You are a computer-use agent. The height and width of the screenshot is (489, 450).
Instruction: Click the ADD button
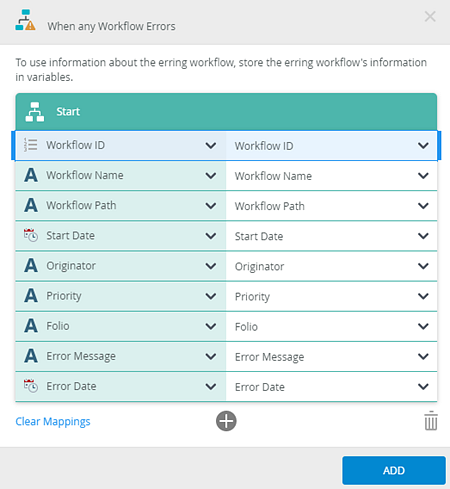point(394,470)
